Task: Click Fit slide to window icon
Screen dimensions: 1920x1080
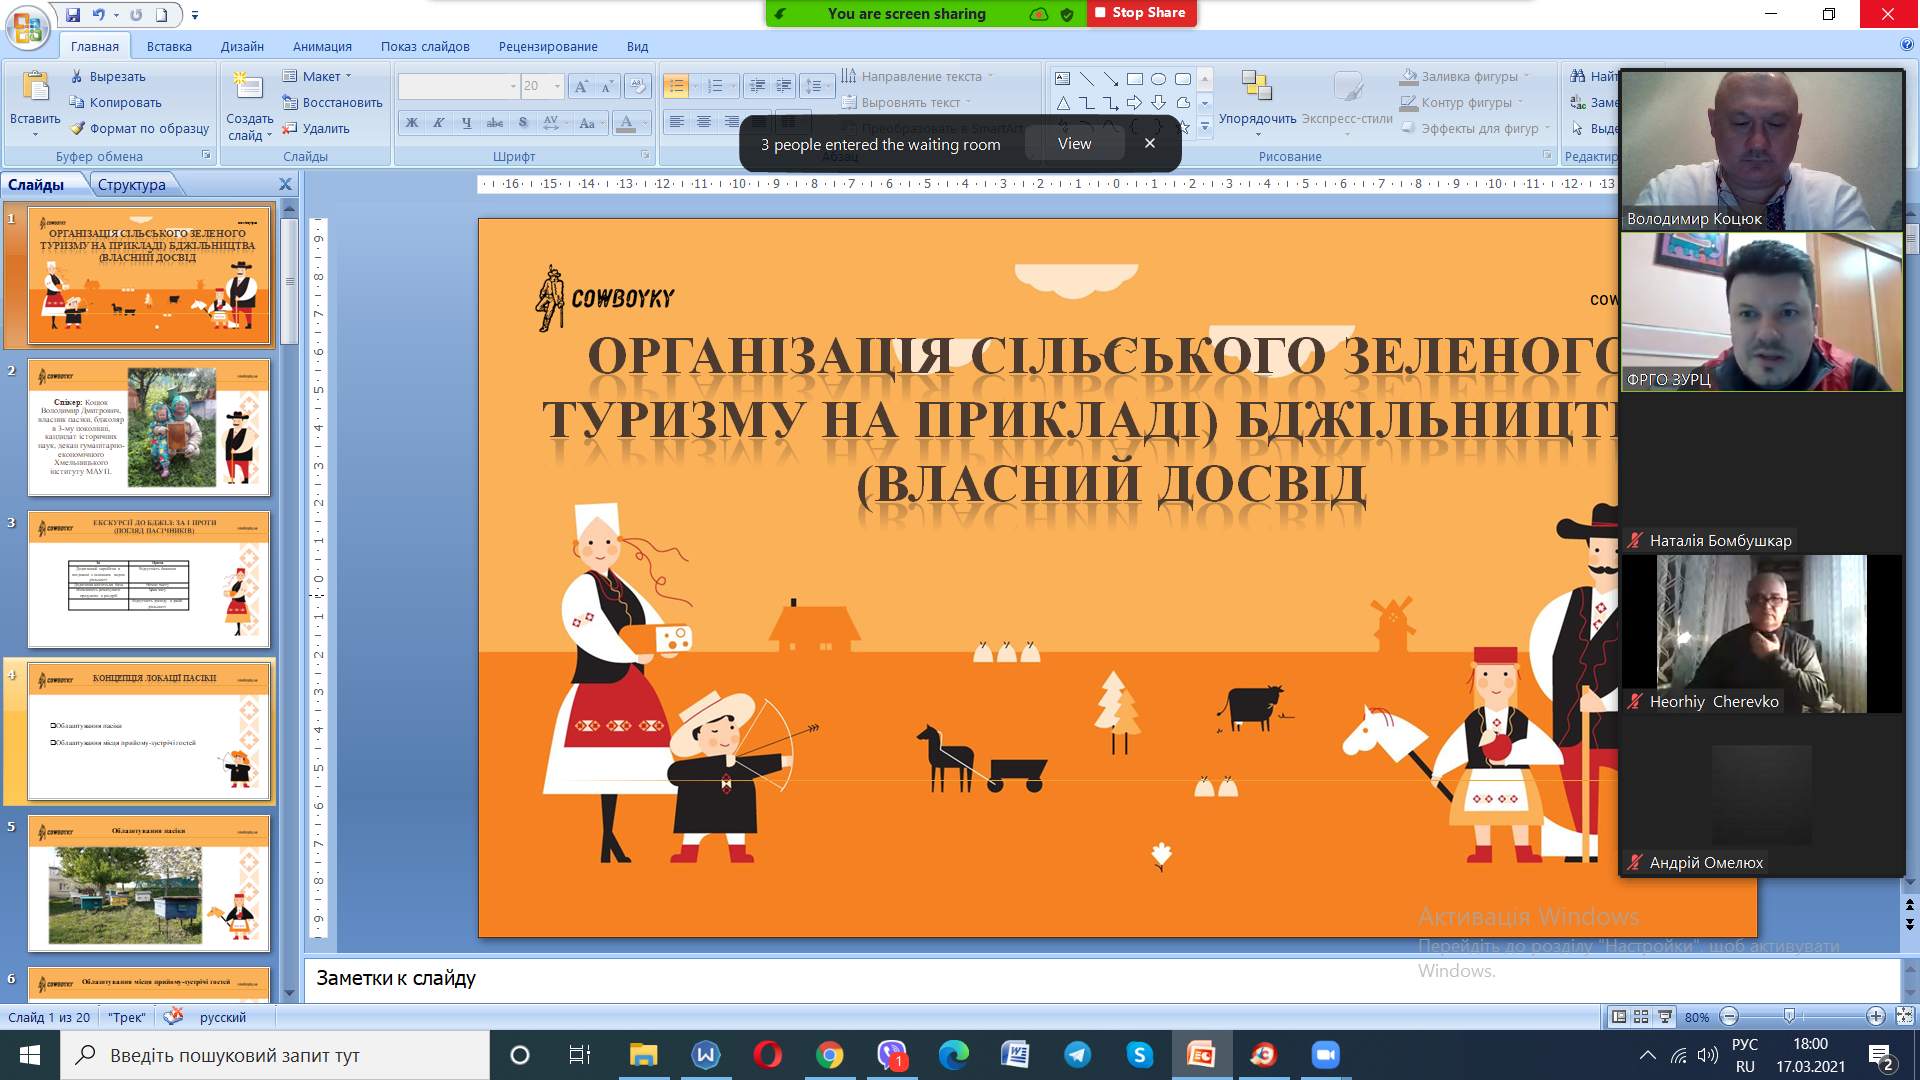Action: click(x=1904, y=1017)
